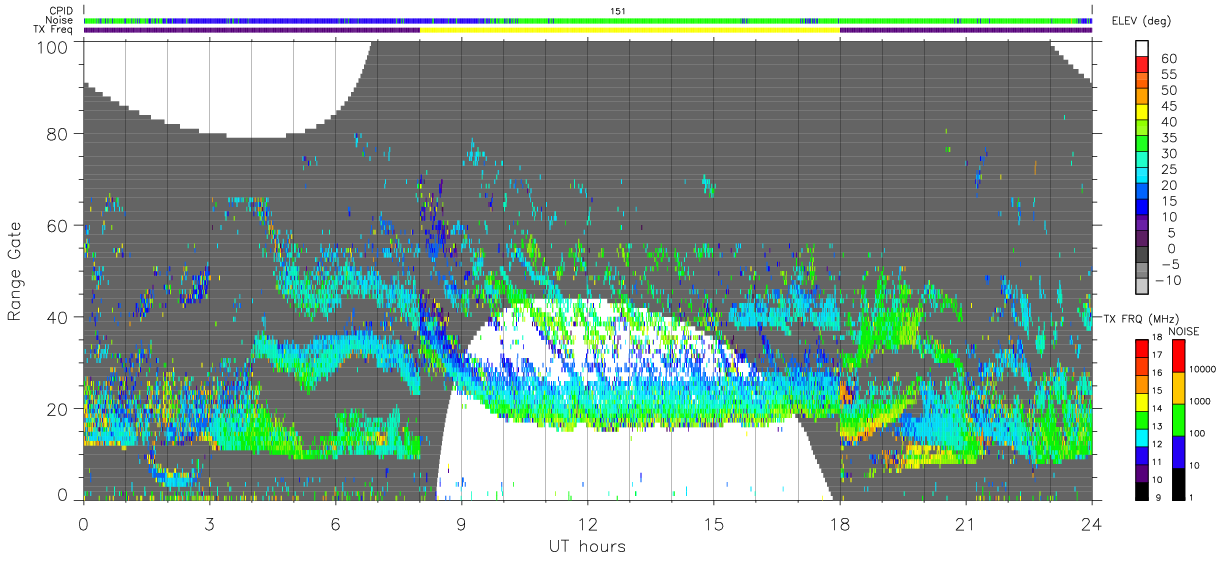Pick the cyan ELEV swatch between 25 and 30
Viewport: 1228px width, 567px height.
point(1141,160)
